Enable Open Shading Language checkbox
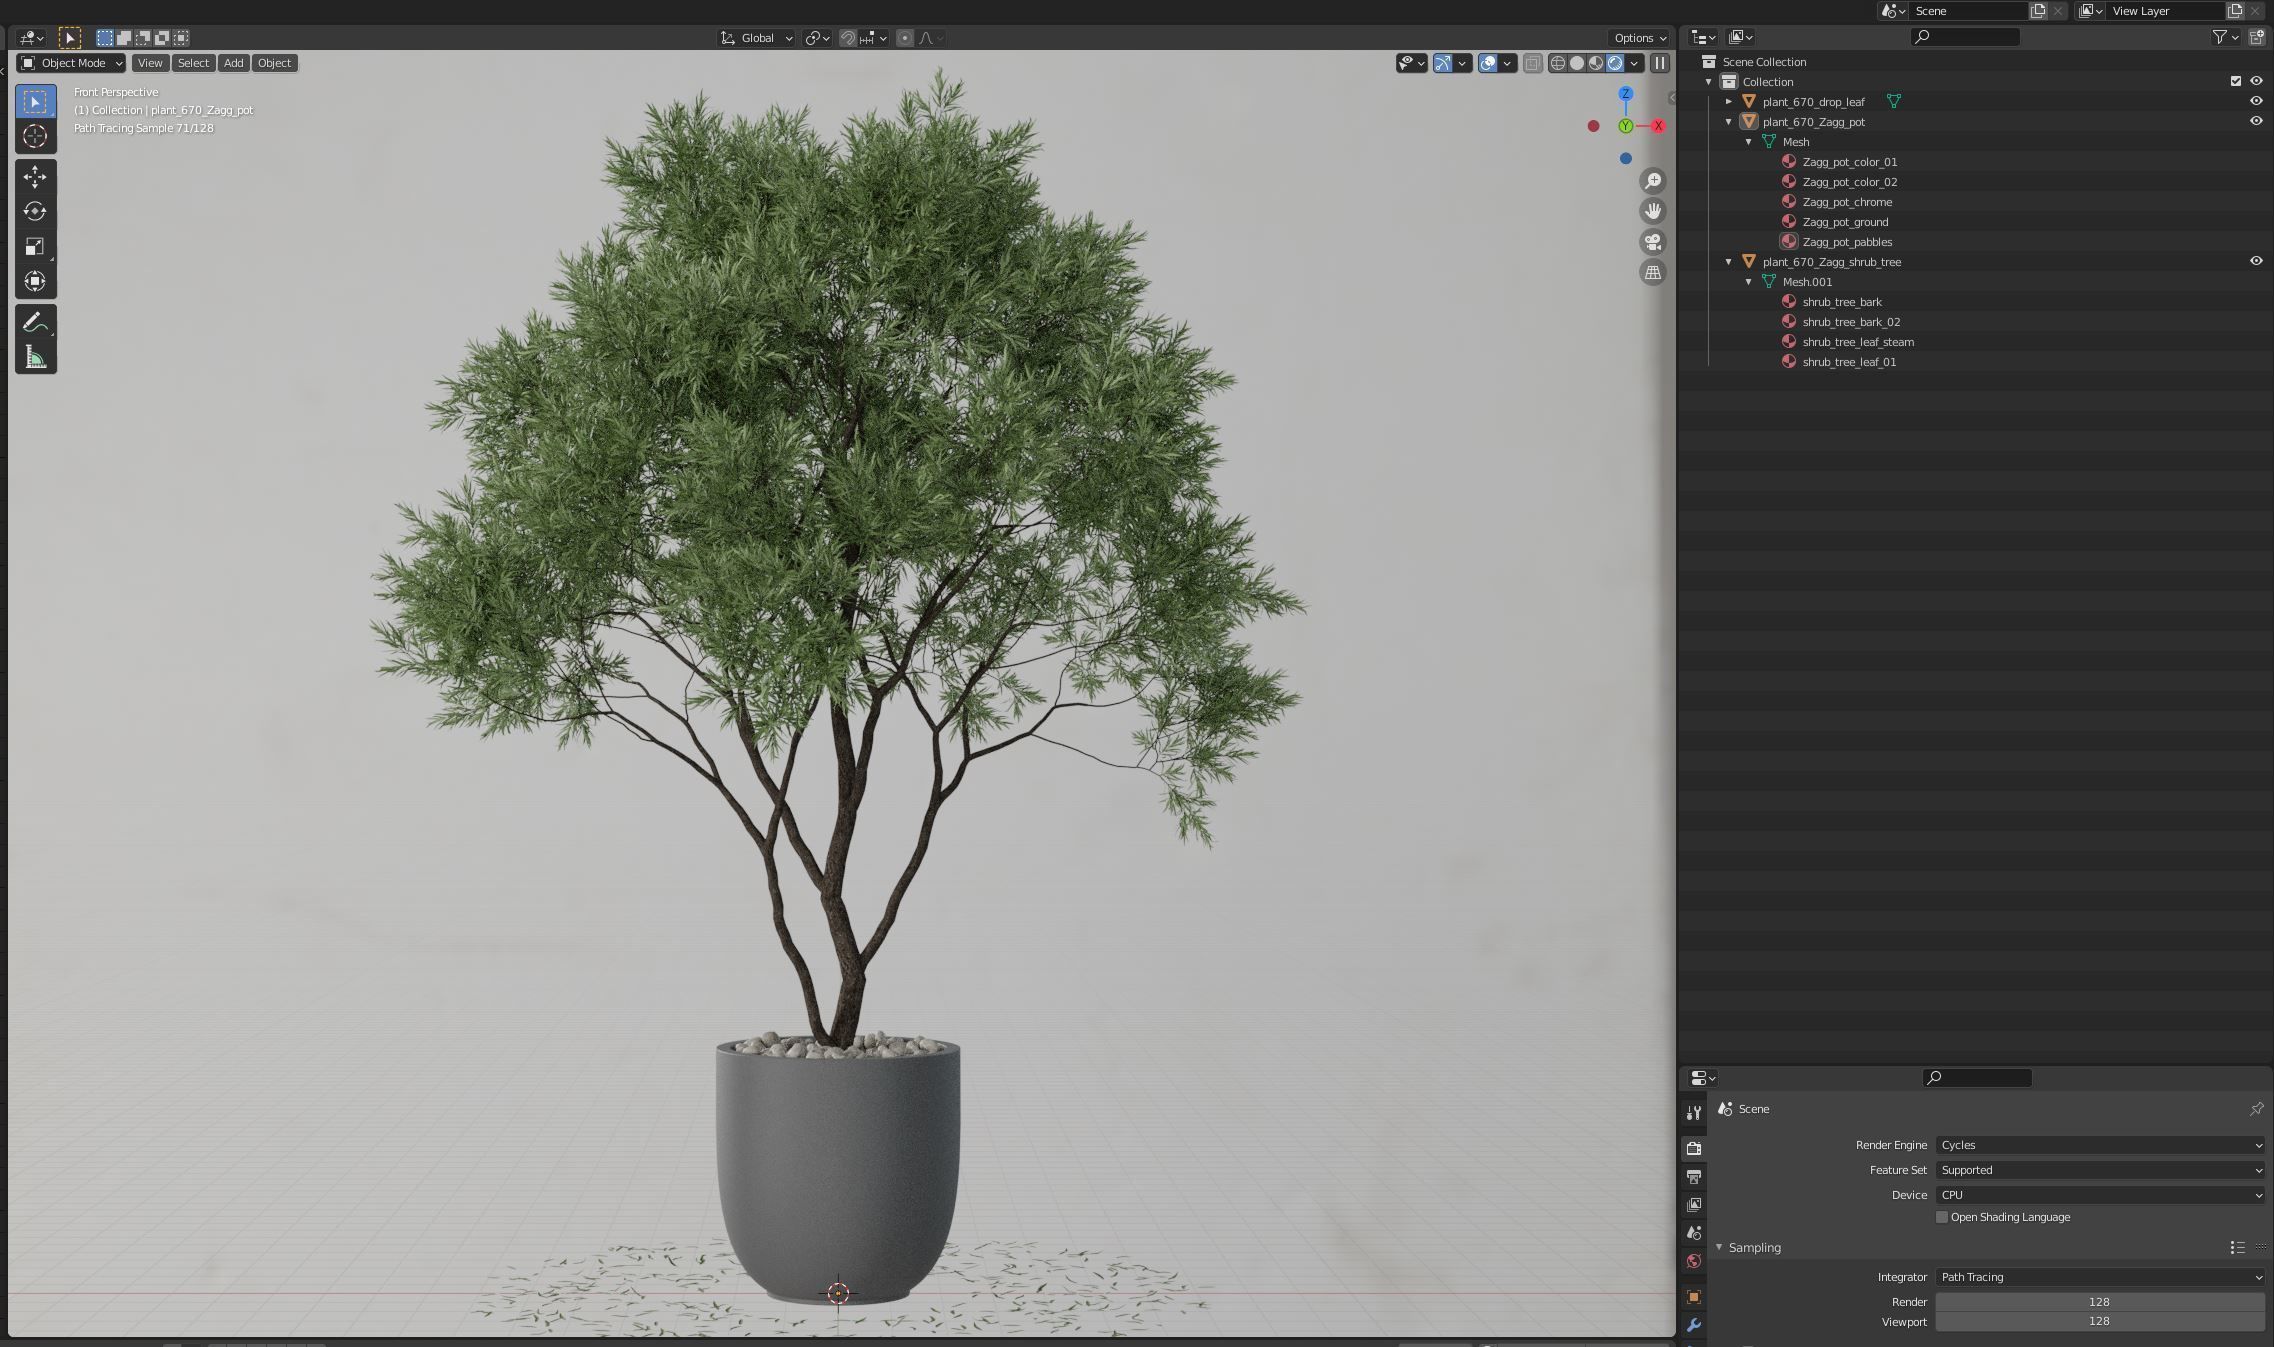Image resolution: width=2274 pixels, height=1347 pixels. (x=1942, y=1217)
